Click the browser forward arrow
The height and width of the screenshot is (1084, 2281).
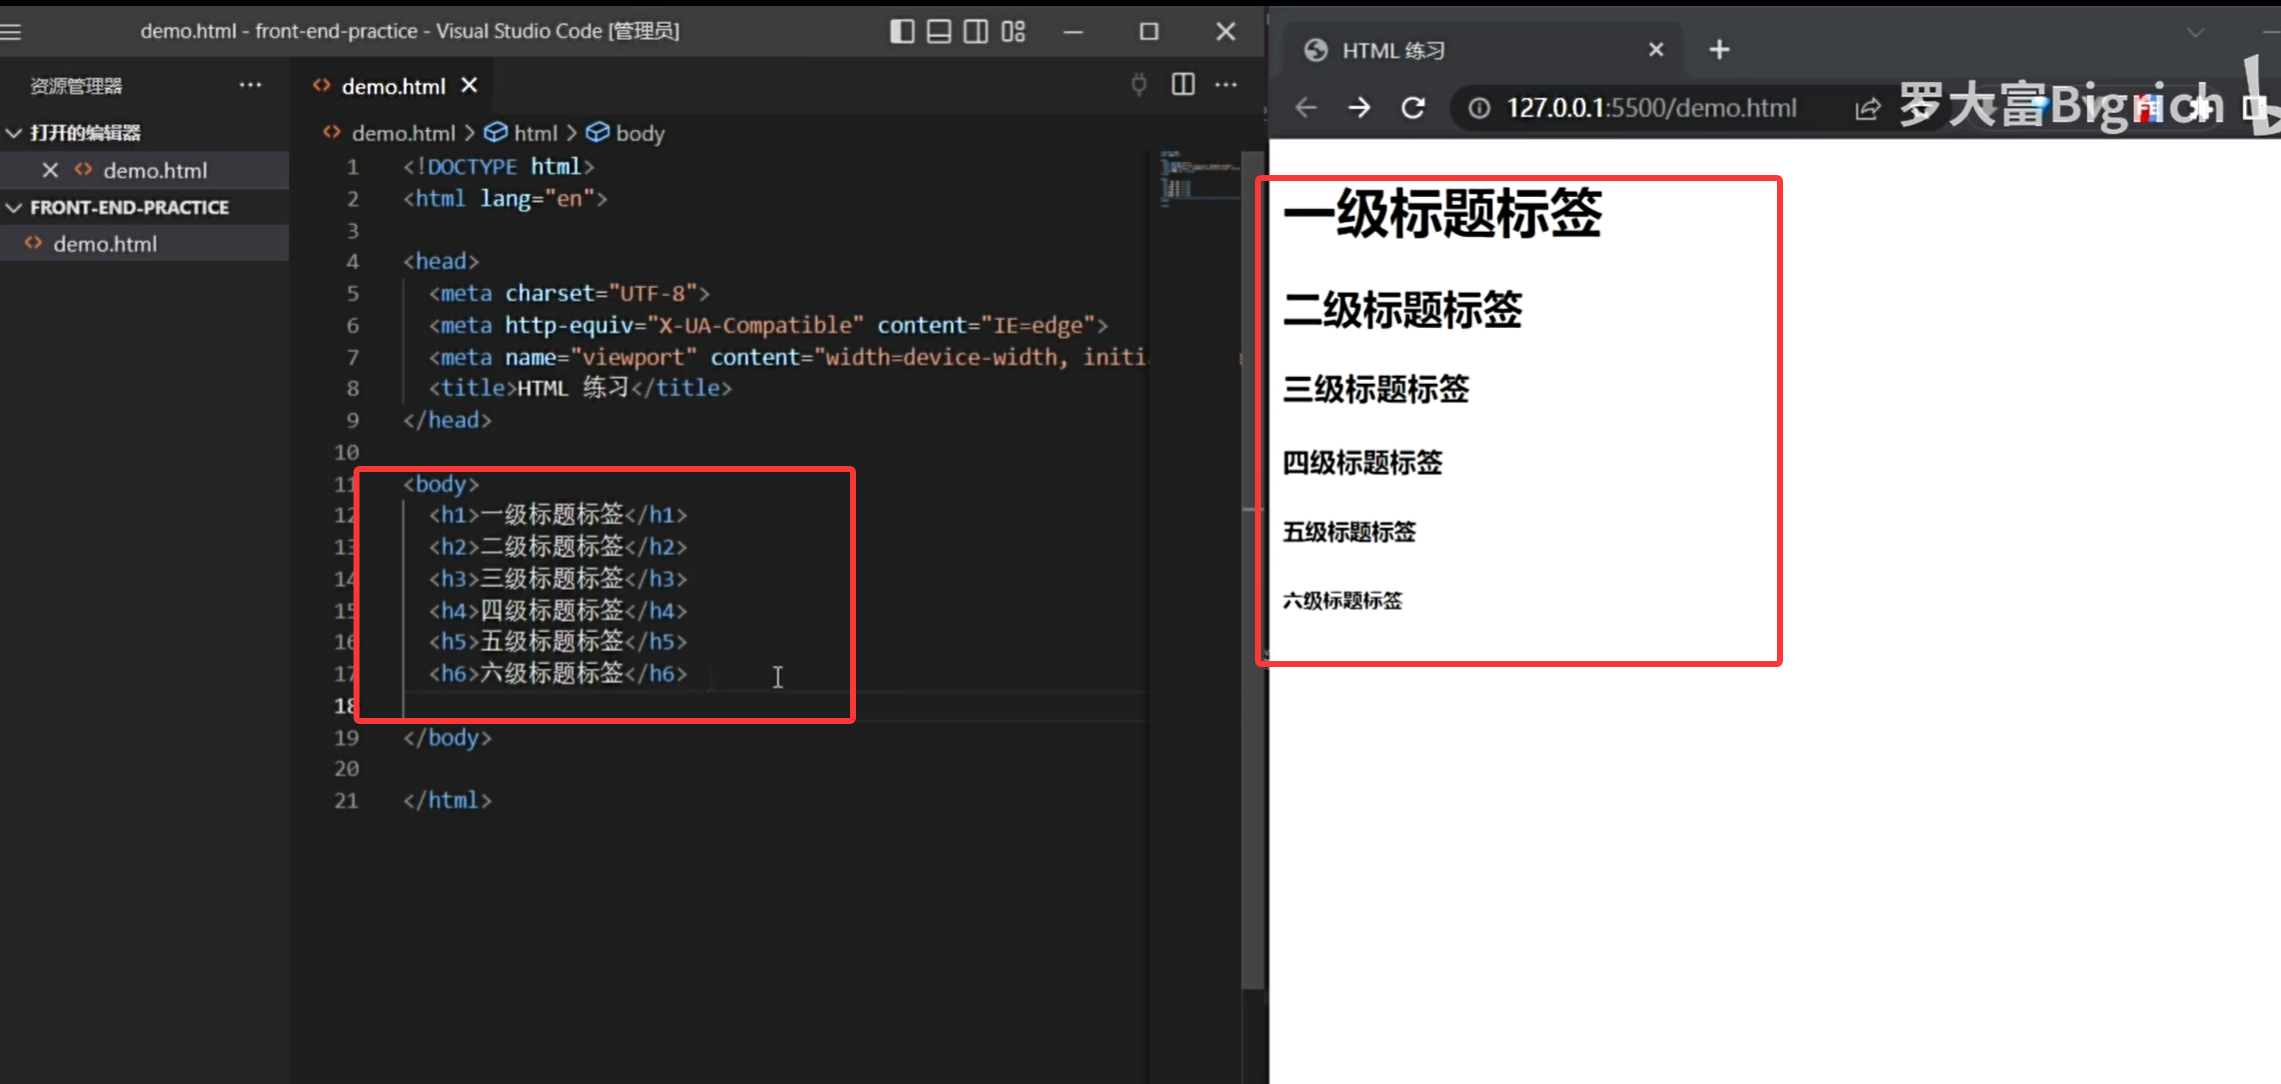tap(1358, 108)
